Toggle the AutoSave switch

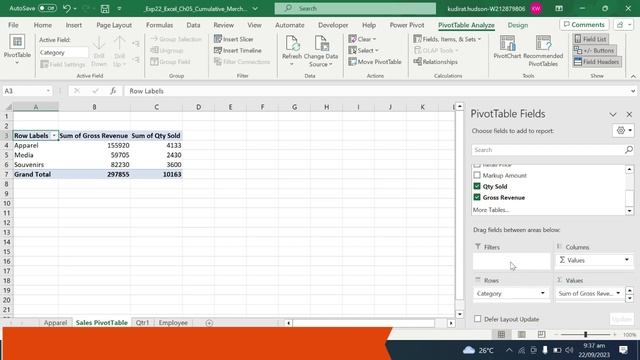47,8
